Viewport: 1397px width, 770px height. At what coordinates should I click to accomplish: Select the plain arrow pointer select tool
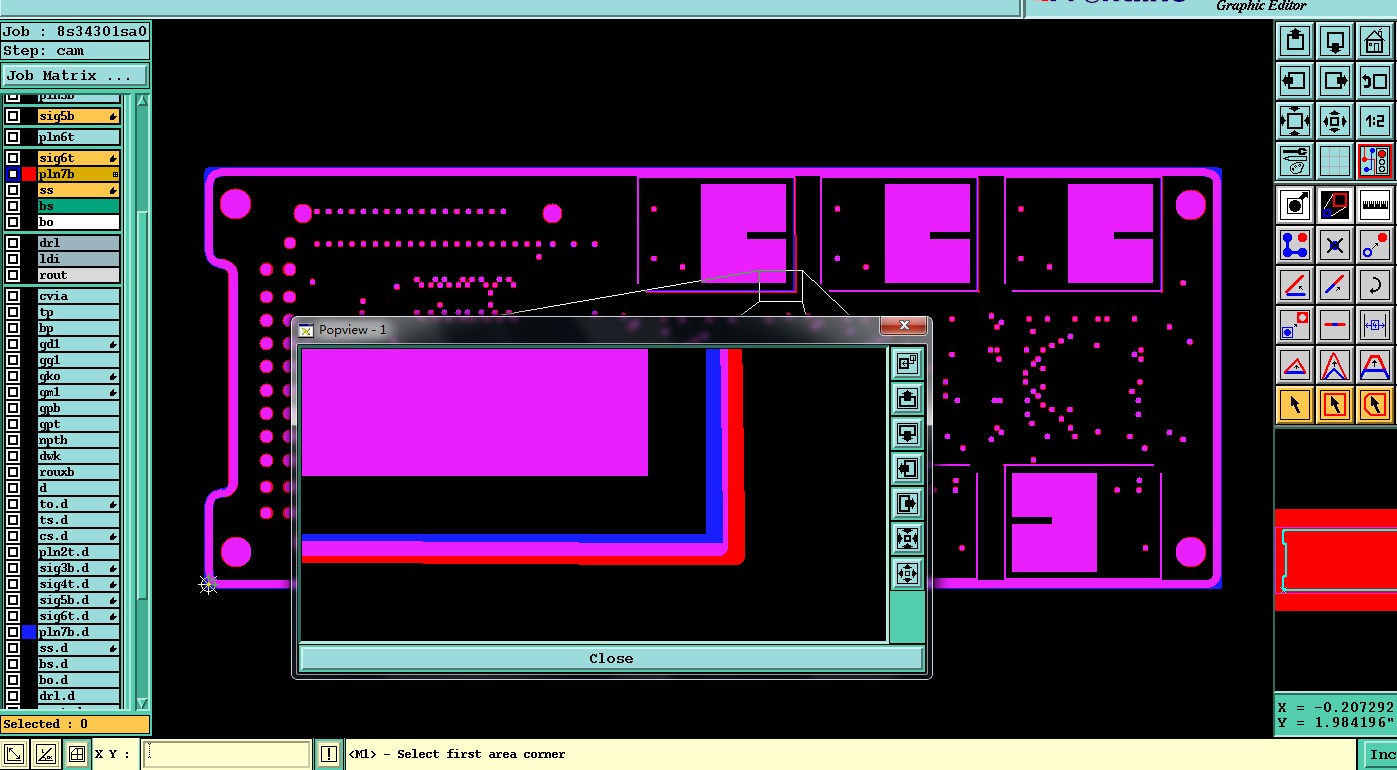(1295, 405)
